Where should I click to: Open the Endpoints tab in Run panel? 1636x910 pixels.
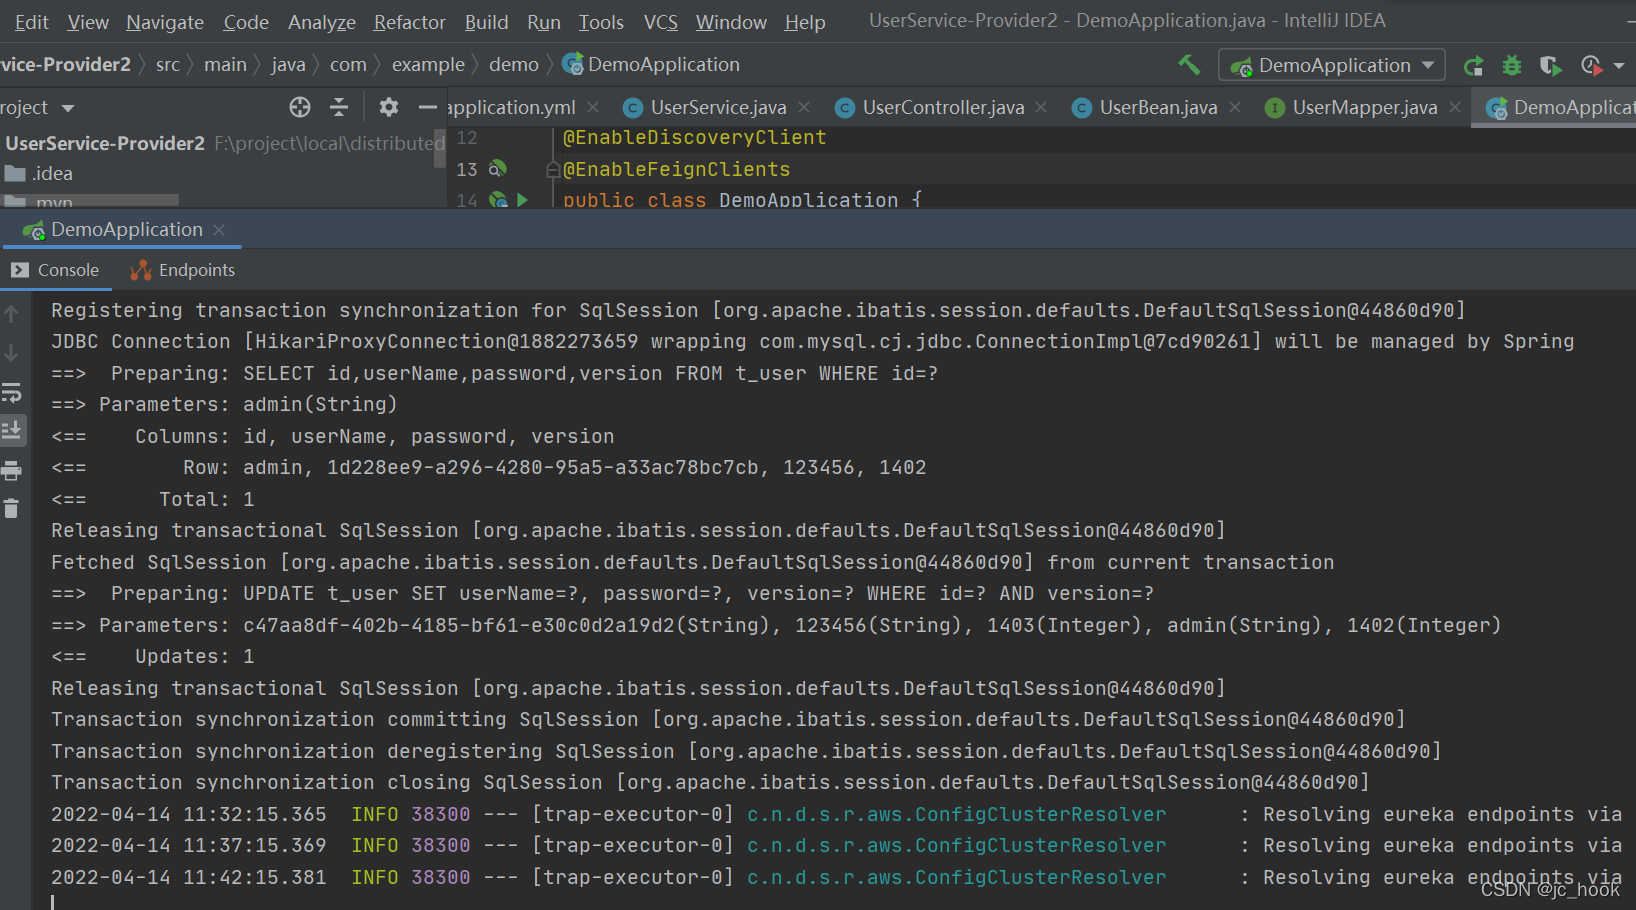point(183,270)
